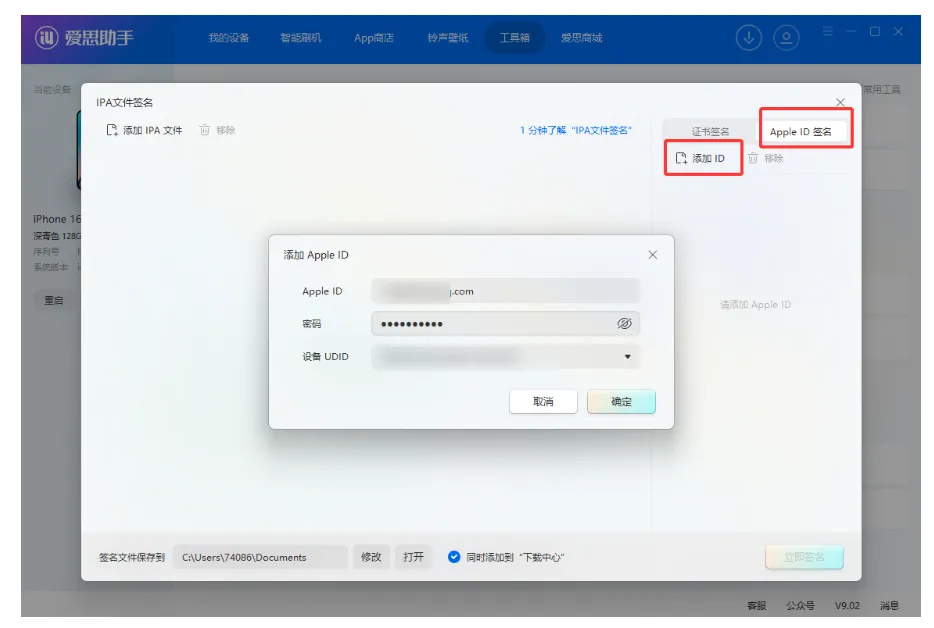Focus the Apple ID email field

505,291
